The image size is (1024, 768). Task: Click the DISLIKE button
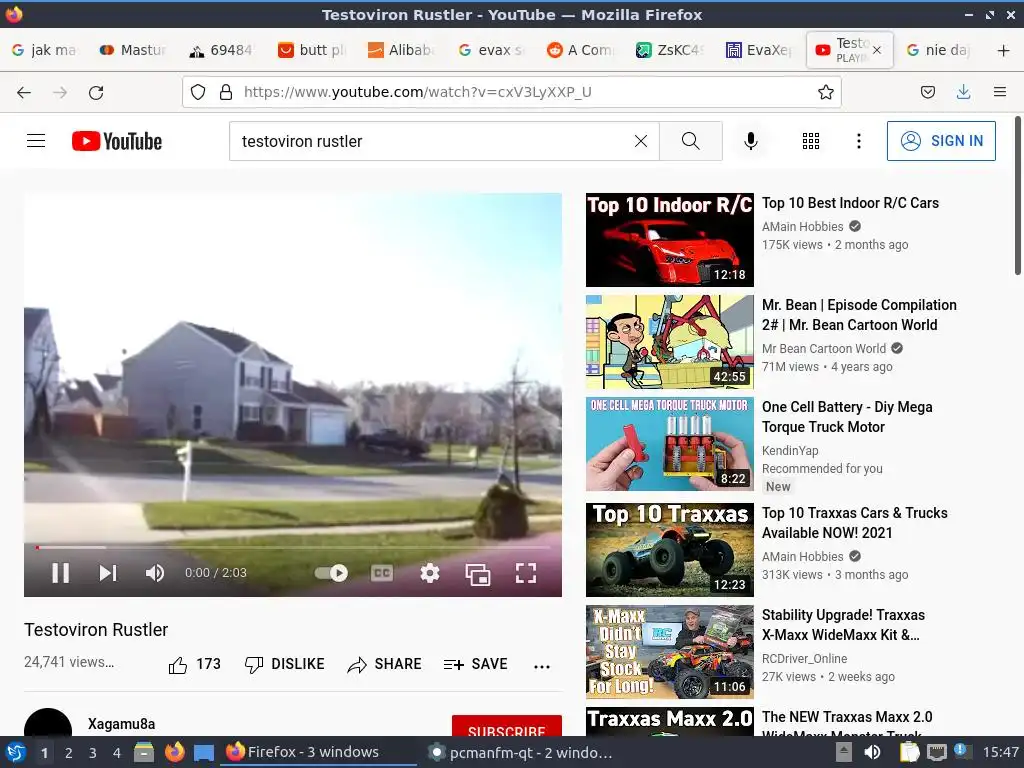coord(284,664)
